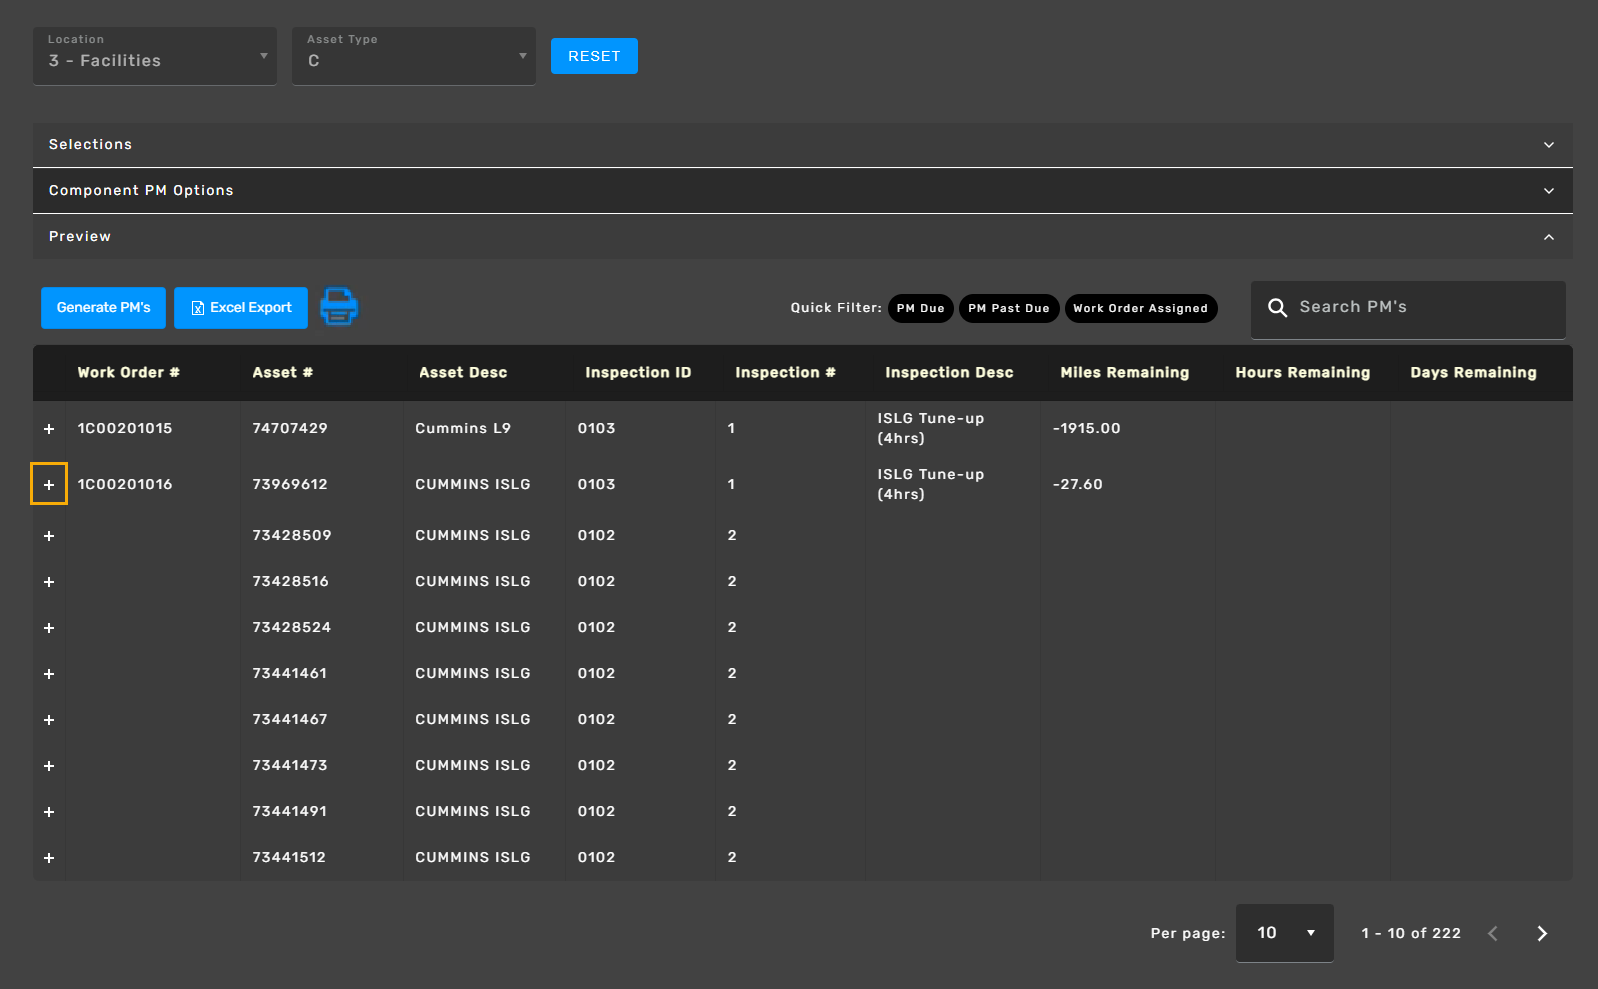Expand row for asset 73441512
Viewport: 1598px width, 989px height.
[x=49, y=858]
